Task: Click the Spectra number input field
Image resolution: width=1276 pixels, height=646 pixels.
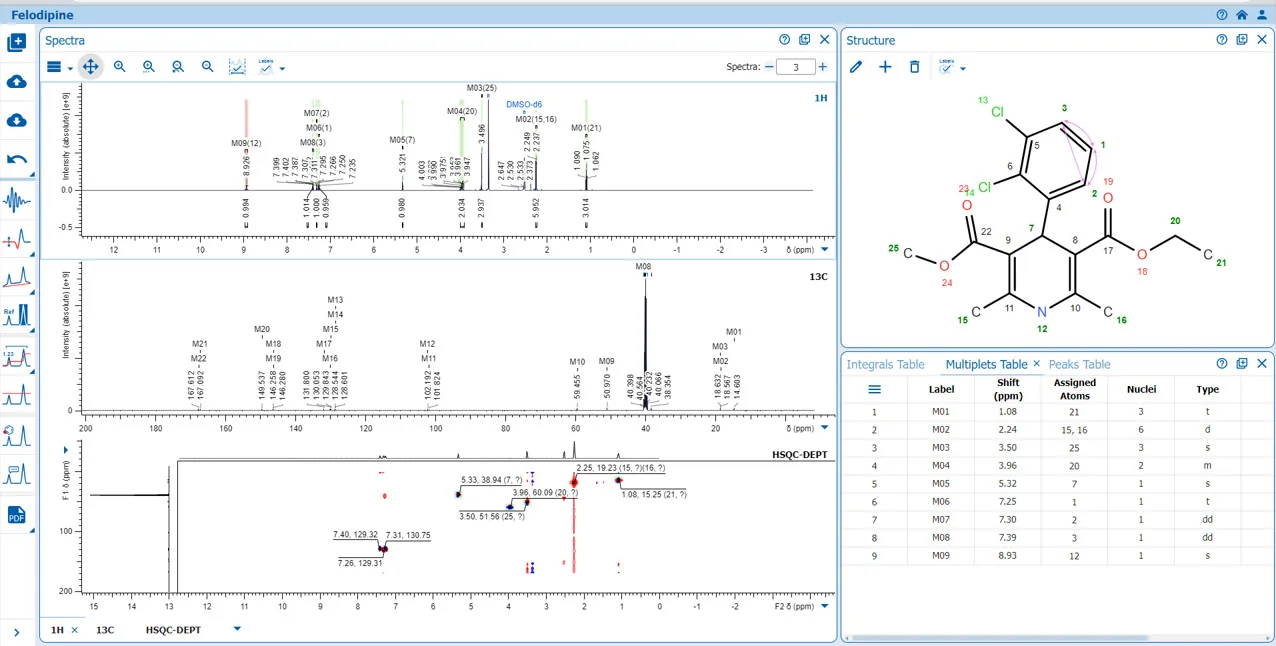Action: pyautogui.click(x=796, y=67)
